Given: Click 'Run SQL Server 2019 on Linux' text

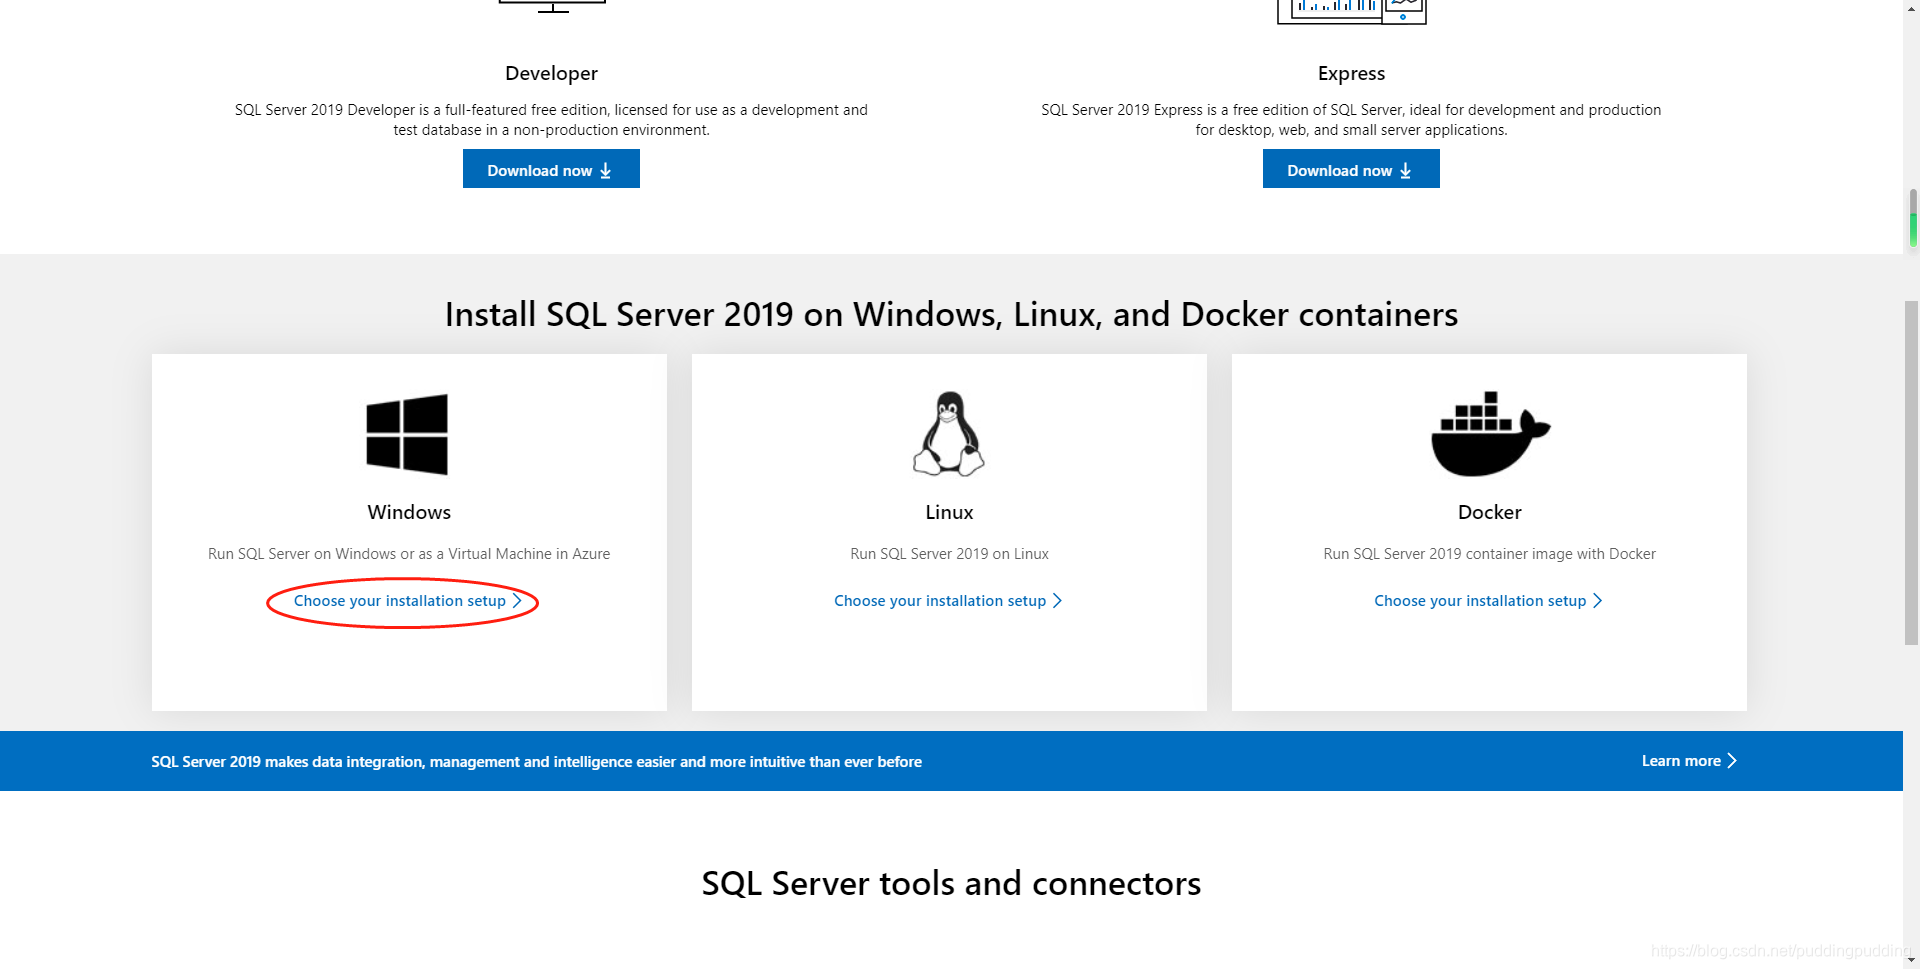Looking at the screenshot, I should point(949,554).
